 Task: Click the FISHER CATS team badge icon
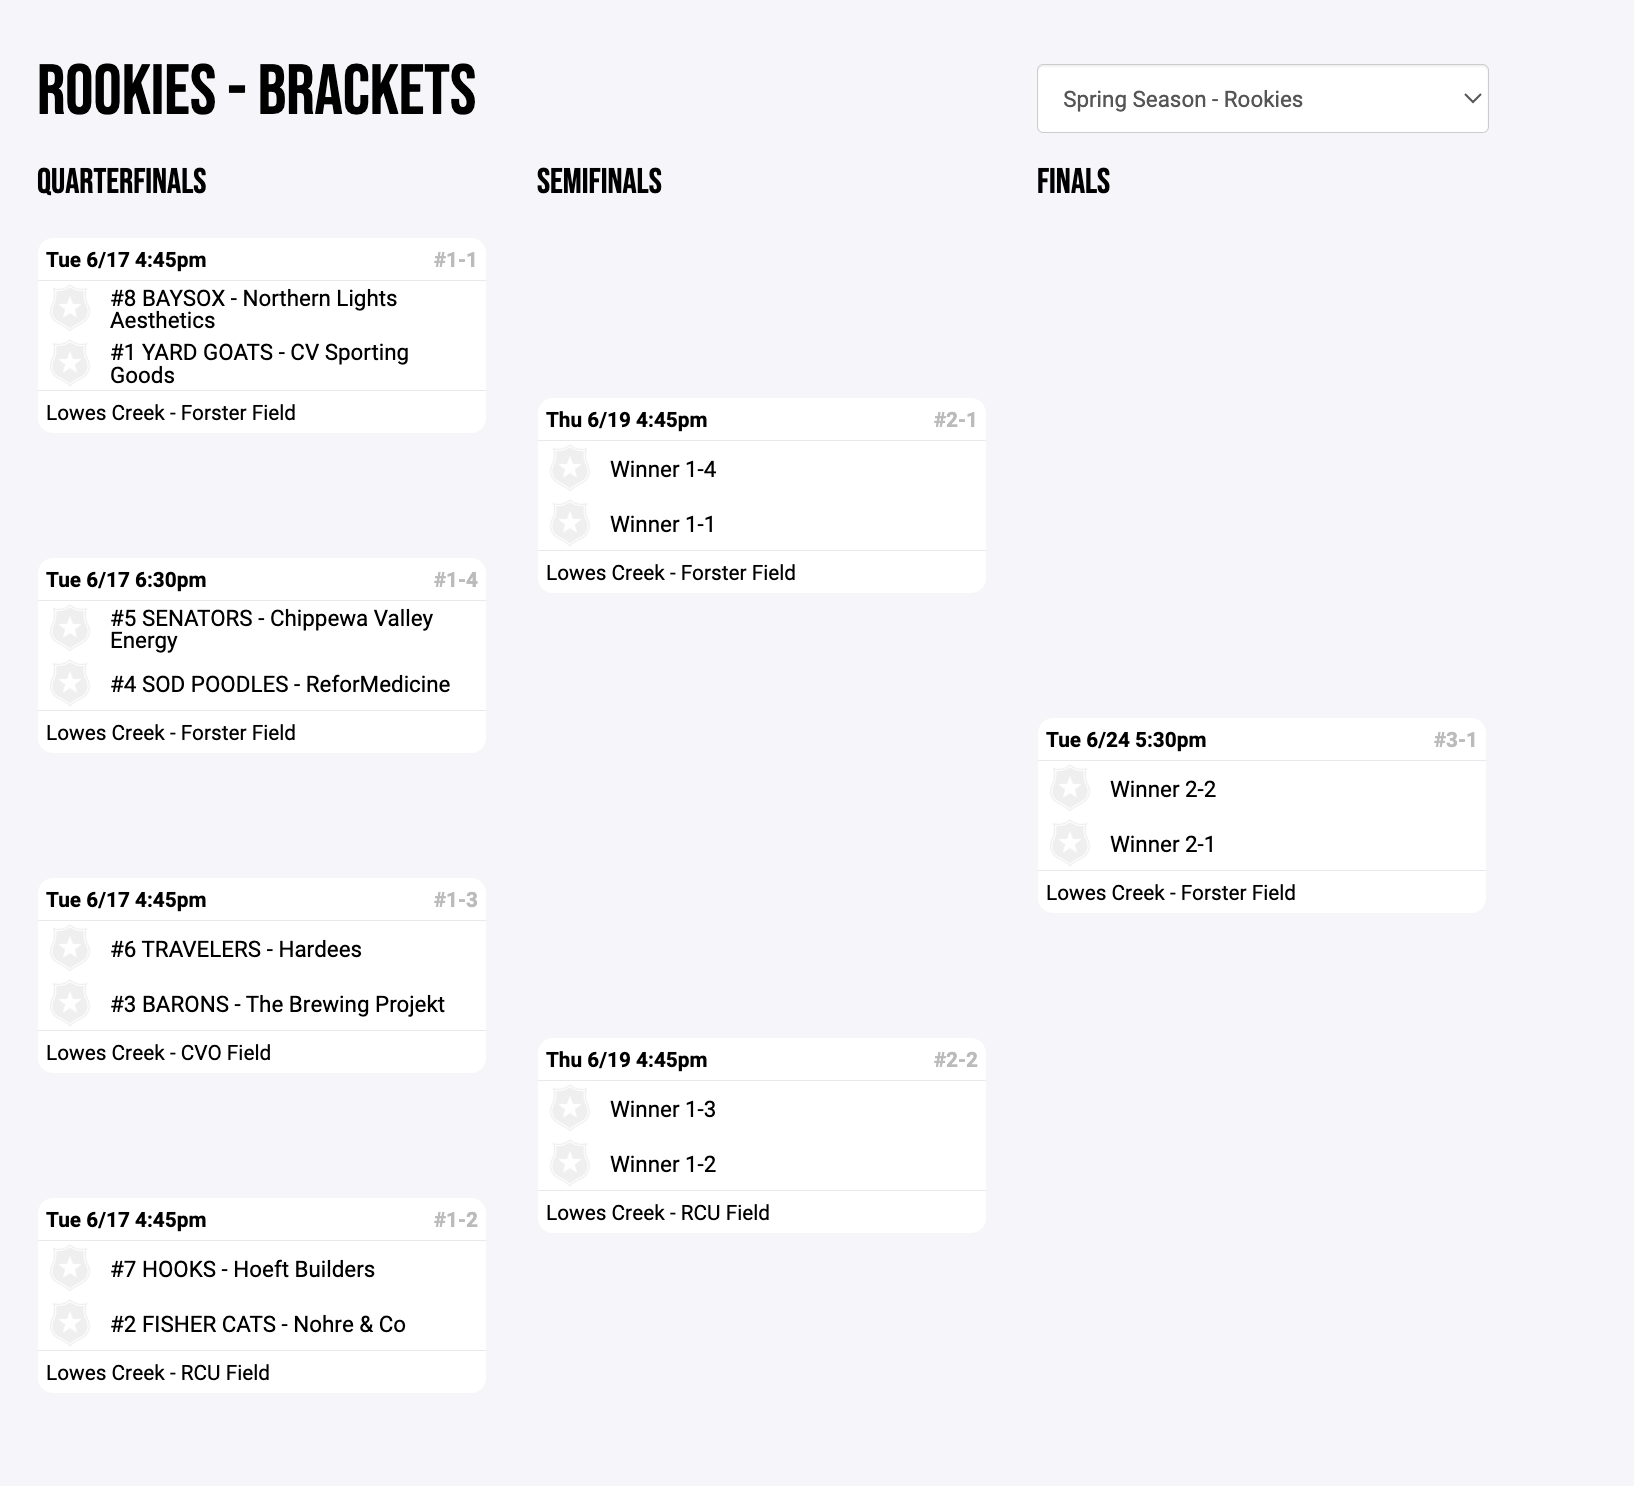coord(70,1323)
